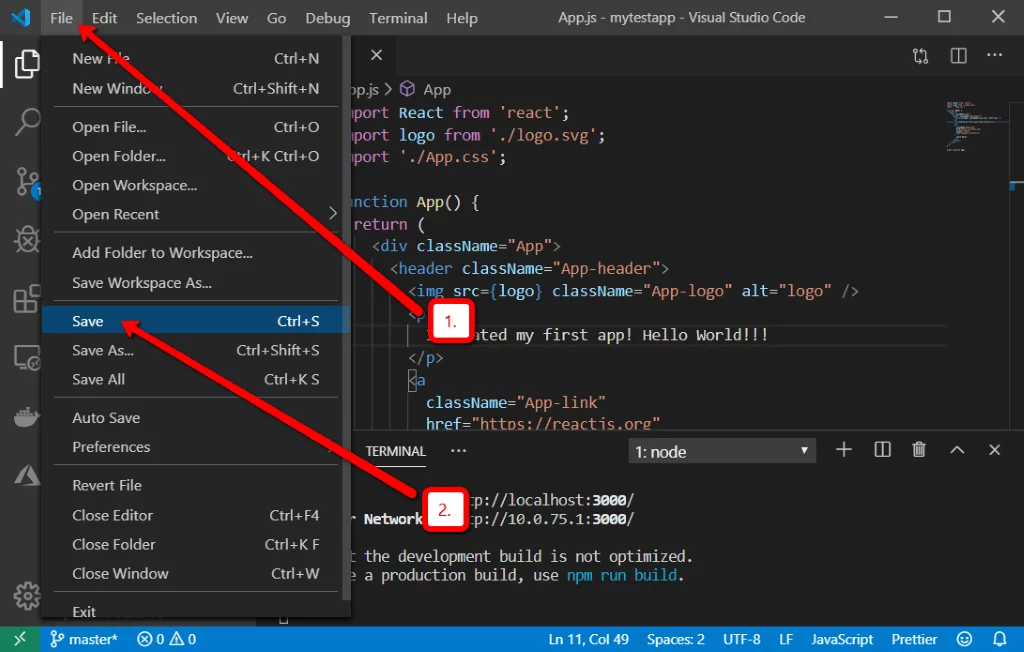Choose New File in the File menu
The width and height of the screenshot is (1024, 652).
(x=196, y=59)
